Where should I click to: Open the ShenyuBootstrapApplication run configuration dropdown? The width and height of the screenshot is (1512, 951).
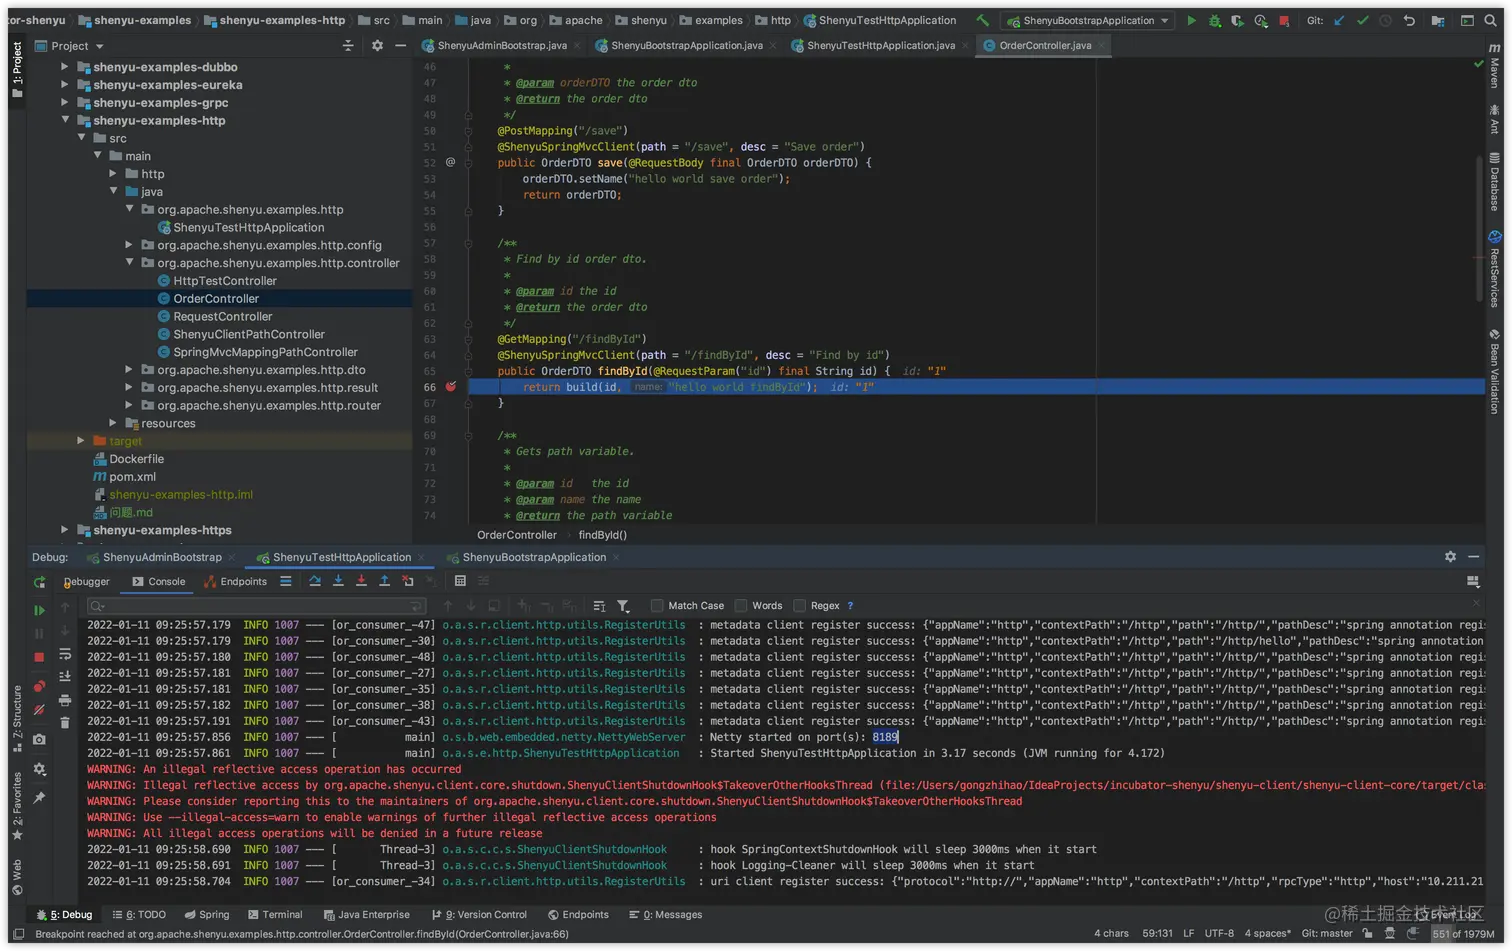[1088, 20]
